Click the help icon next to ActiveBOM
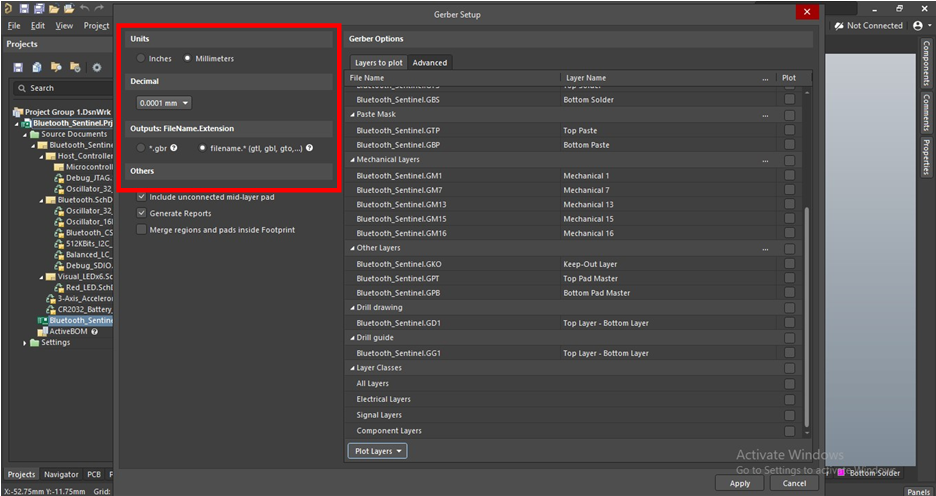This screenshot has width=936, height=496. pos(94,331)
